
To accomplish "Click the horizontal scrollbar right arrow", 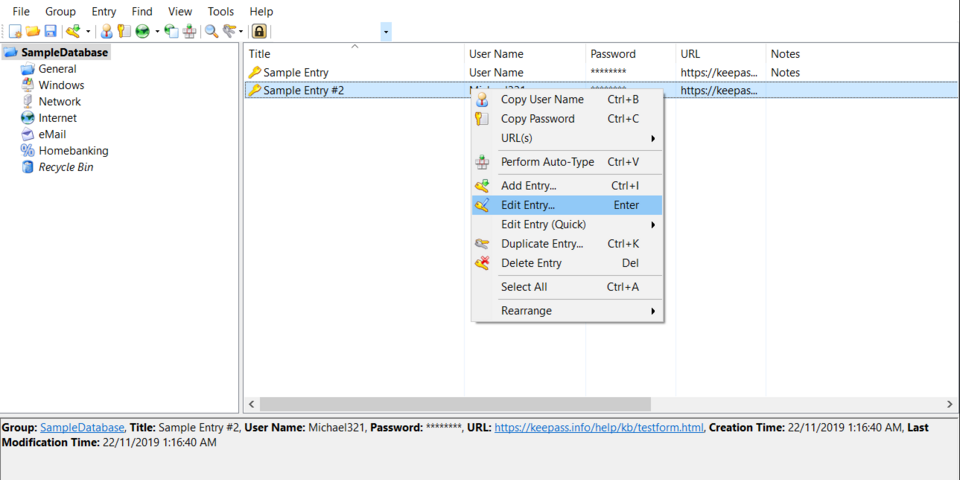I will click(950, 404).
